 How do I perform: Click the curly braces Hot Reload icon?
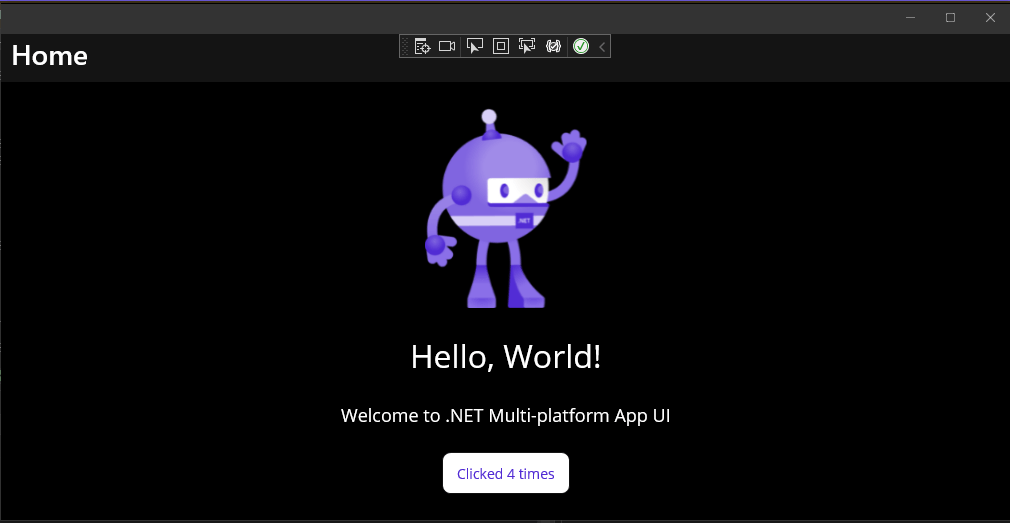click(553, 46)
